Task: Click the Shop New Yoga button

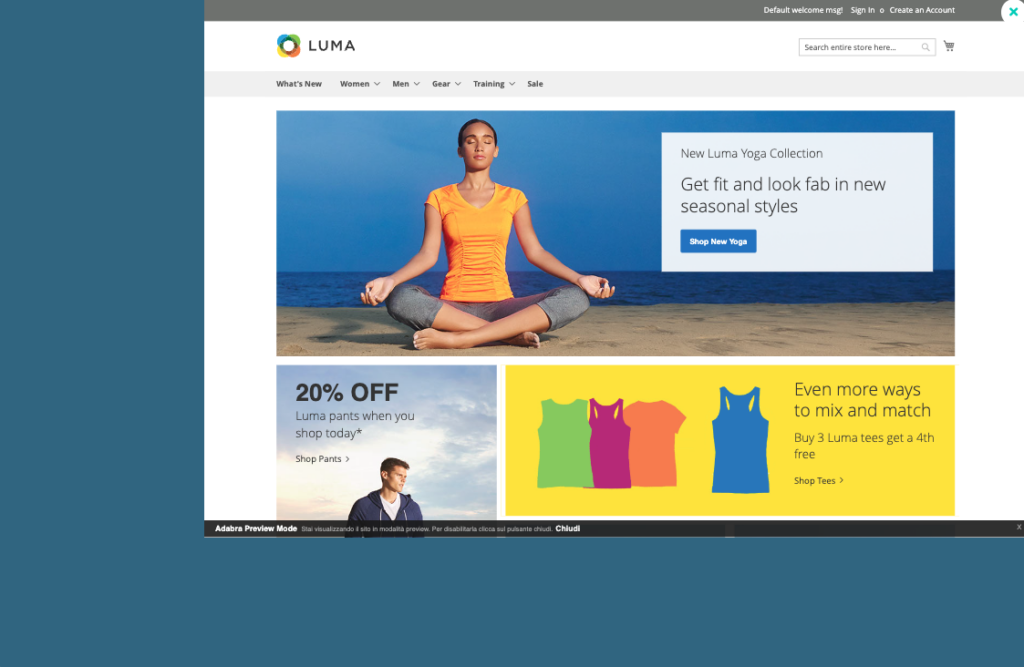Action: tap(718, 241)
